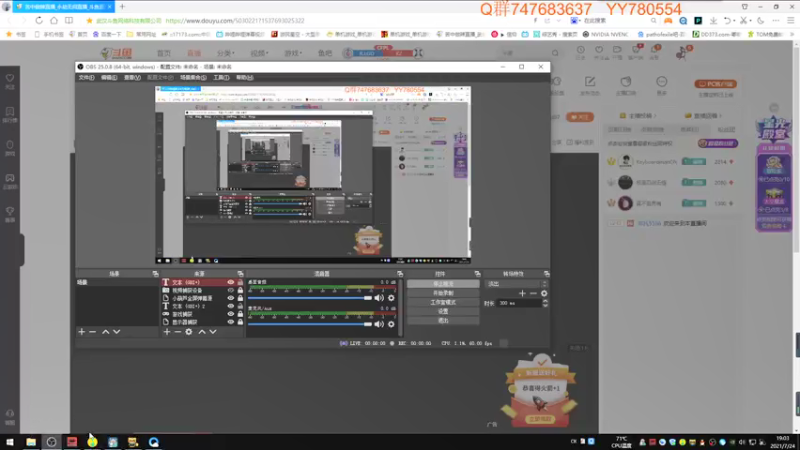Viewport: 800px width, 450px height.
Task: Expand the 分类 menu on Douyu
Action: 225,53
